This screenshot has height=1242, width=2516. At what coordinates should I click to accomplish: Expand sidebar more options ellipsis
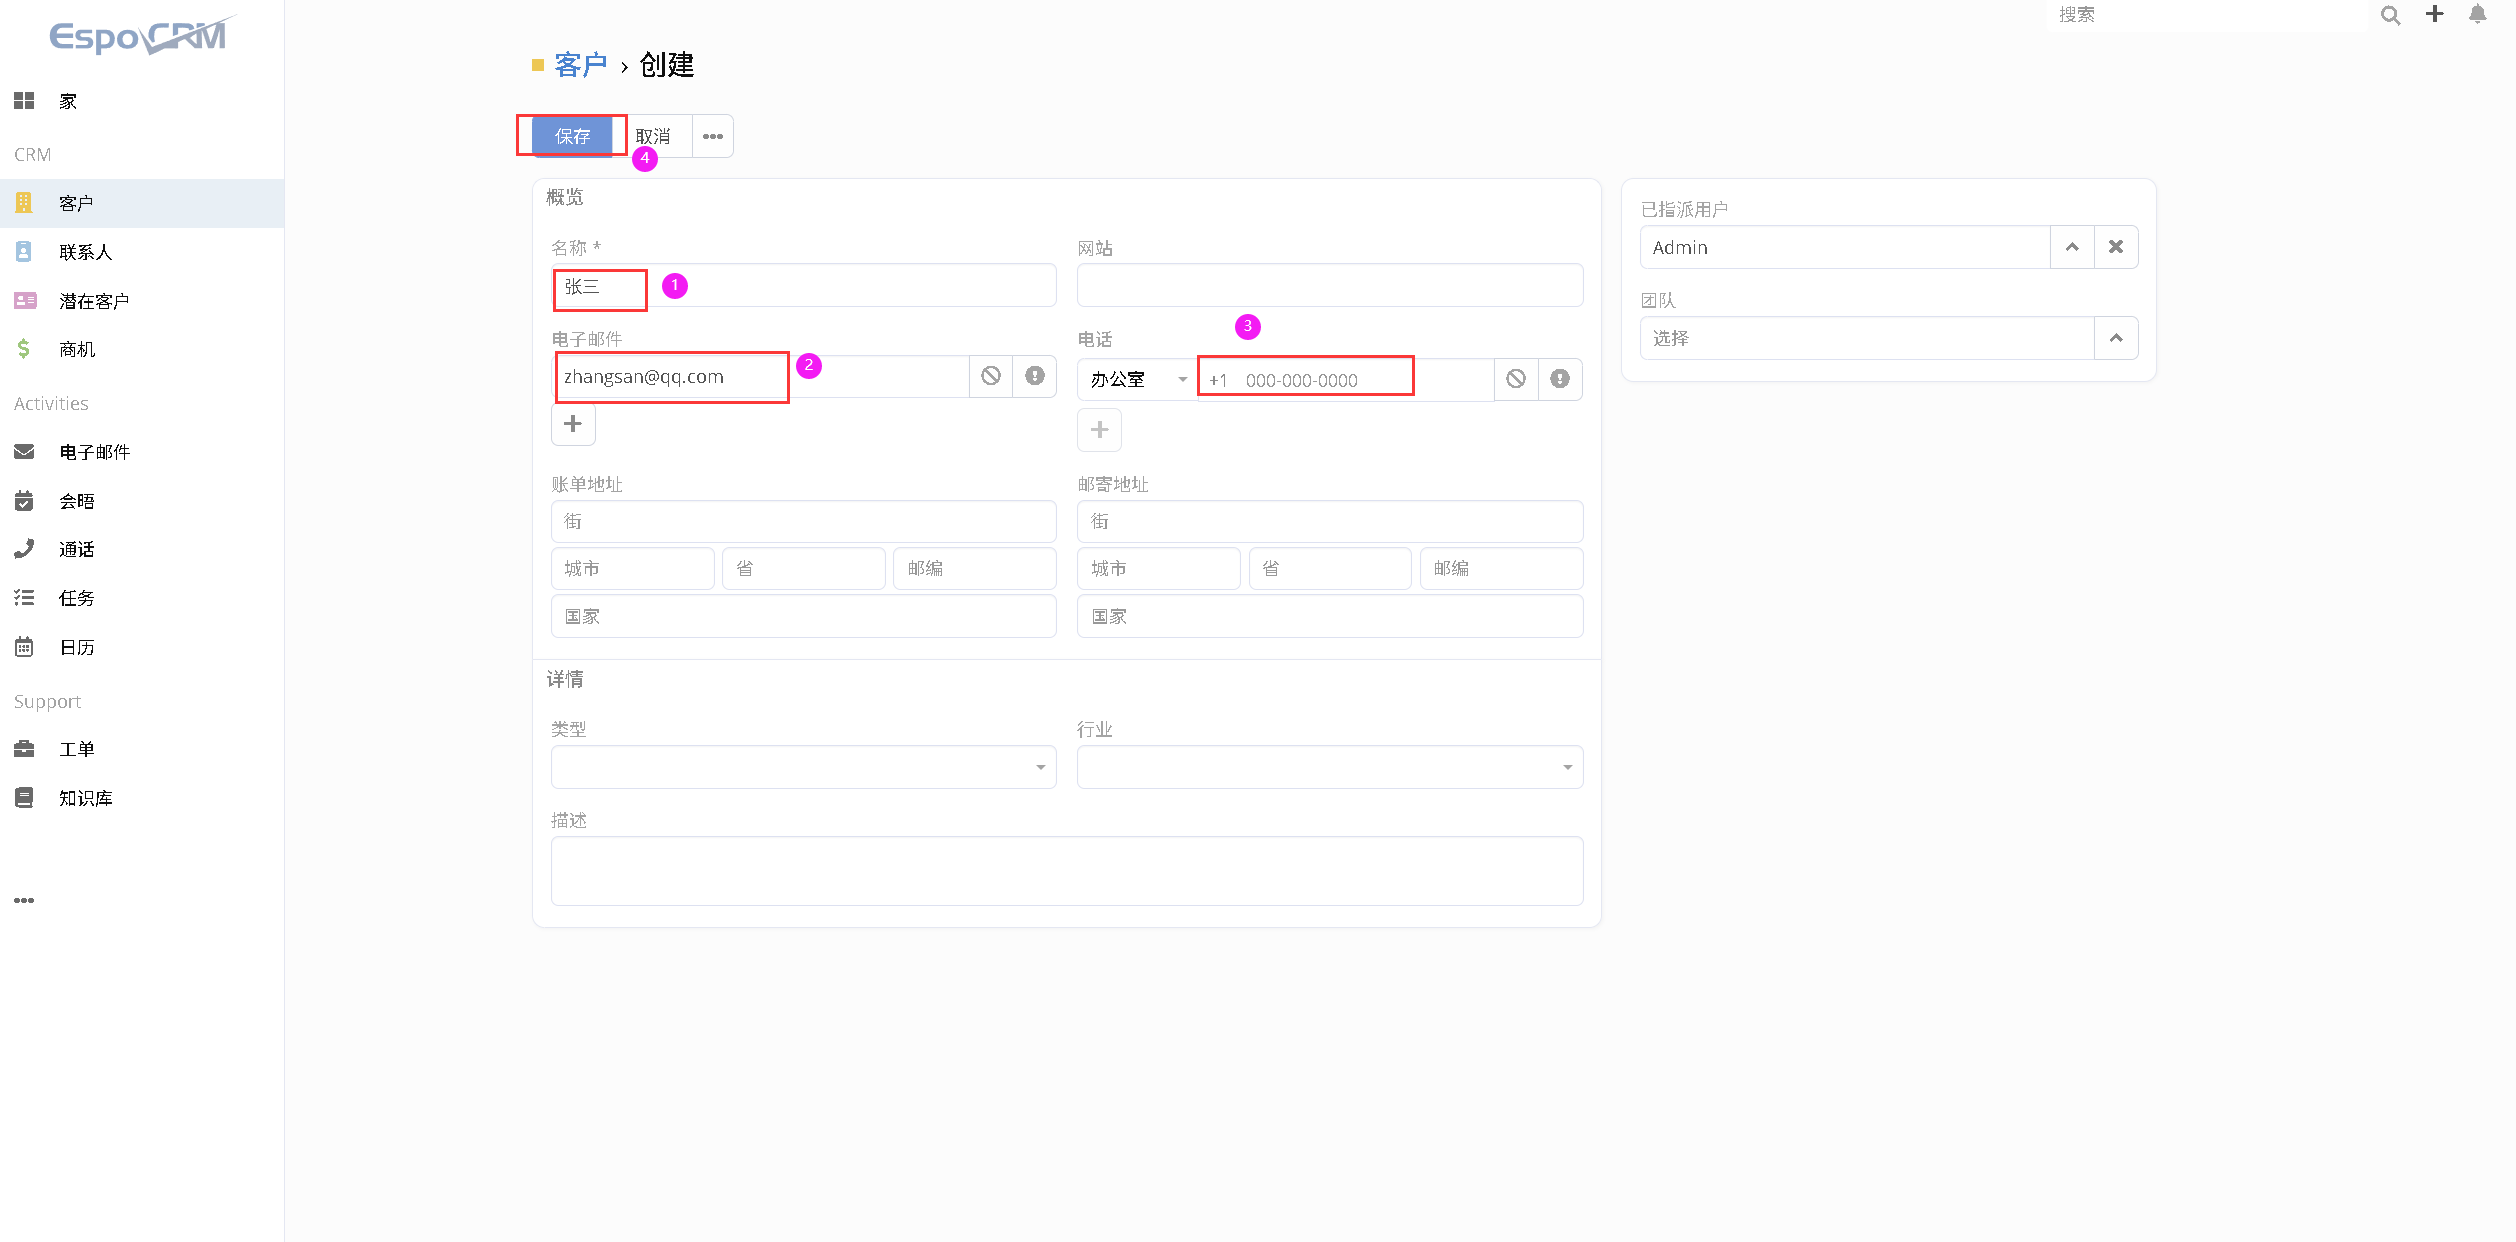[24, 900]
